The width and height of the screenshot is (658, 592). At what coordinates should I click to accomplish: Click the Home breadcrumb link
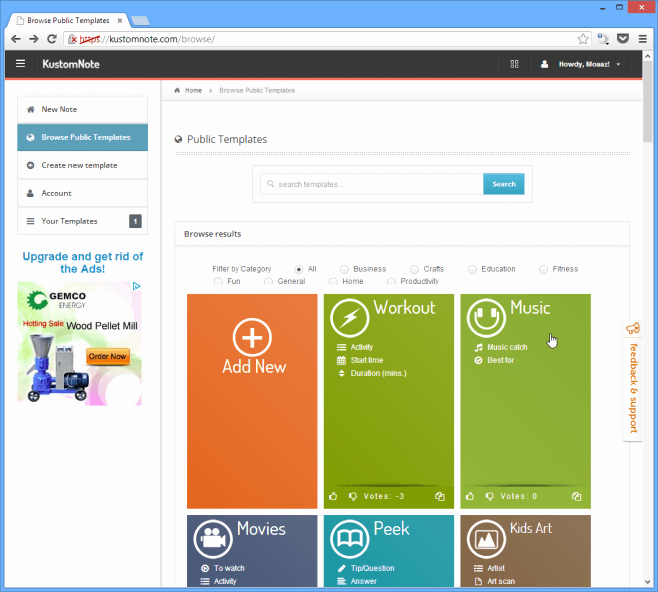(x=193, y=90)
